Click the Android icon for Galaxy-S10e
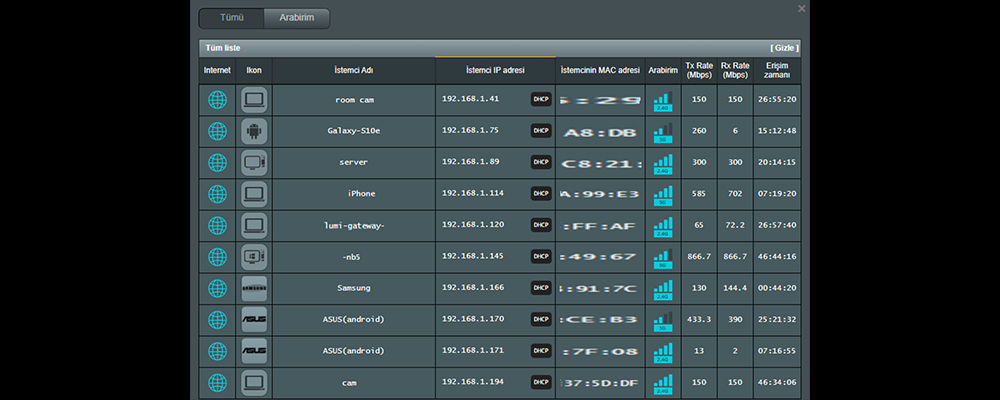The width and height of the screenshot is (1000, 400). pos(254,131)
